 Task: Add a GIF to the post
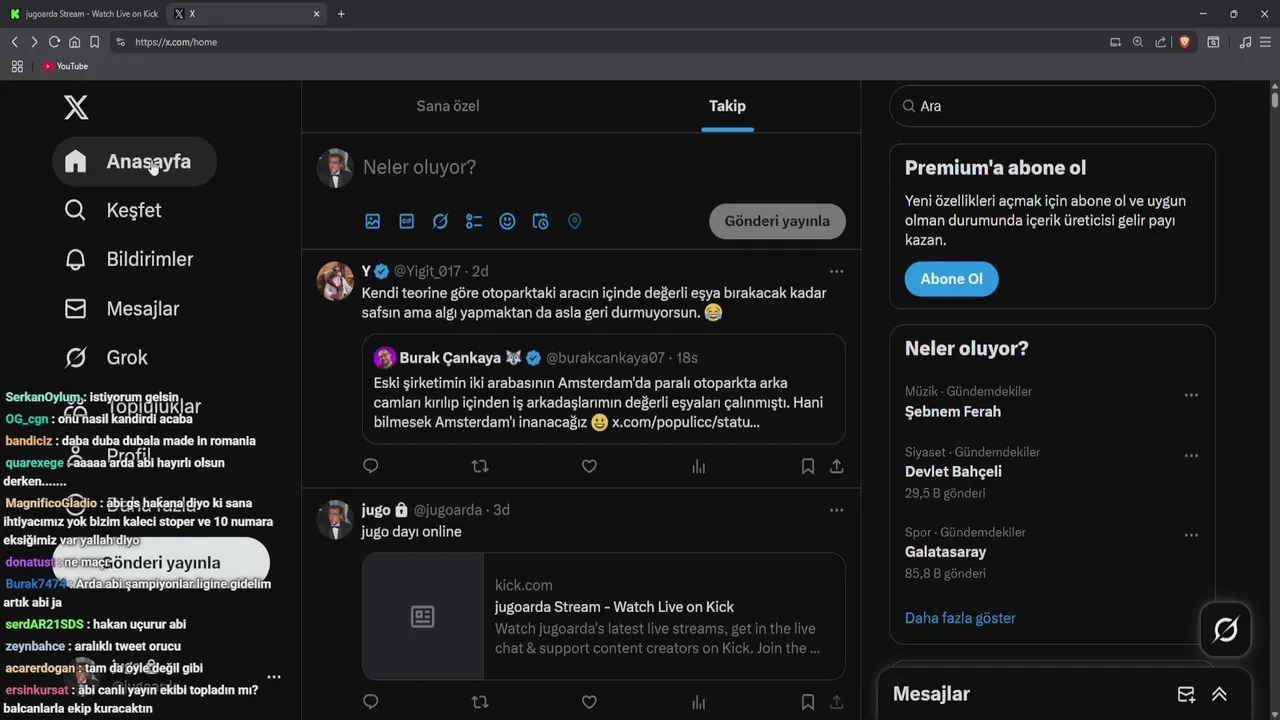pyautogui.click(x=407, y=221)
